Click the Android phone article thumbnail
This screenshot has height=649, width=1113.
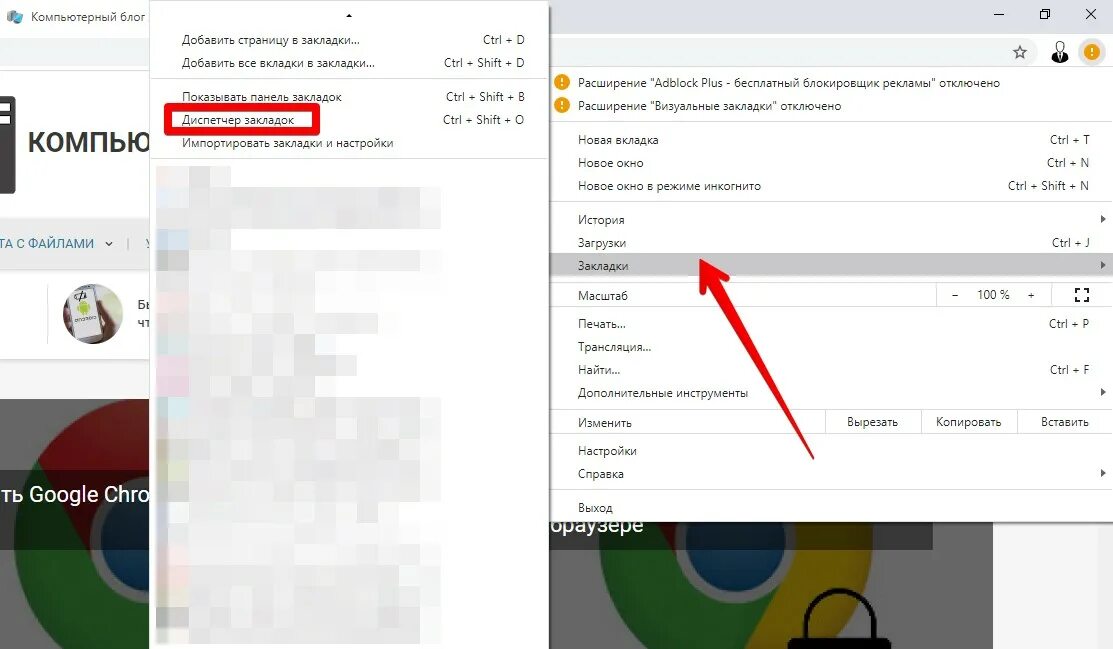pyautogui.click(x=93, y=314)
